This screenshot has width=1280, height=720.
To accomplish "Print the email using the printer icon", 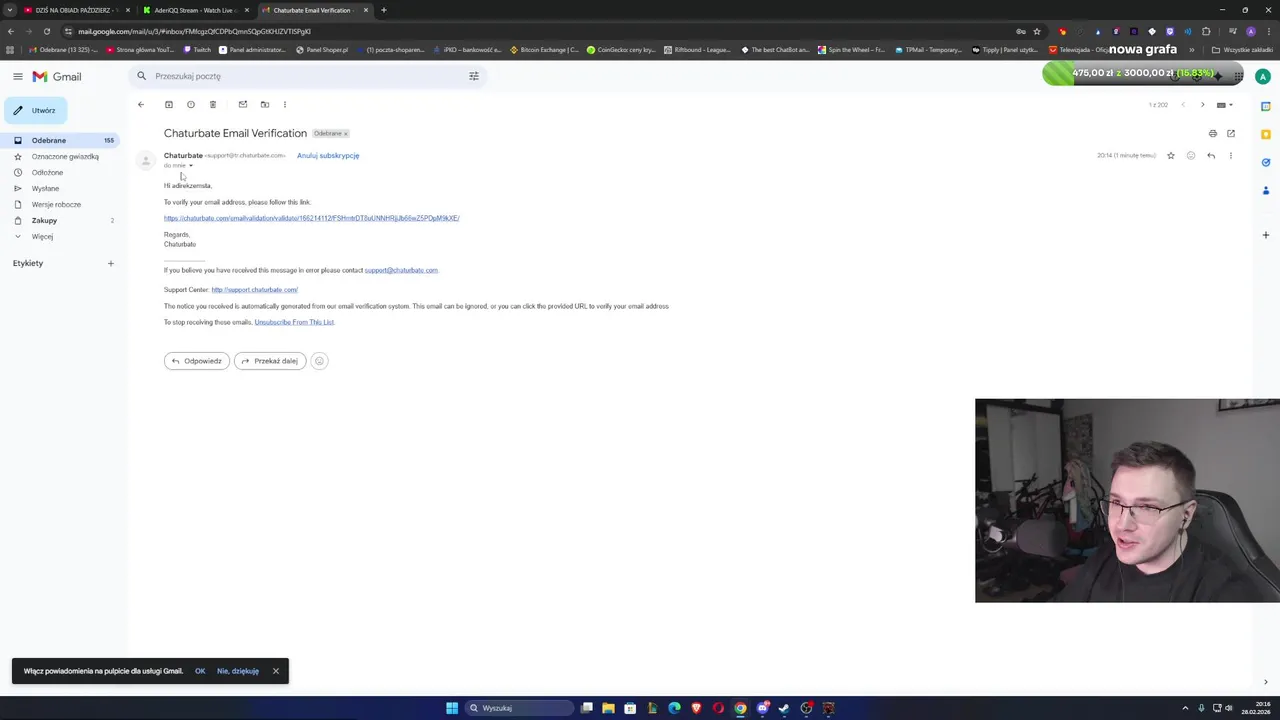I will [1213, 133].
